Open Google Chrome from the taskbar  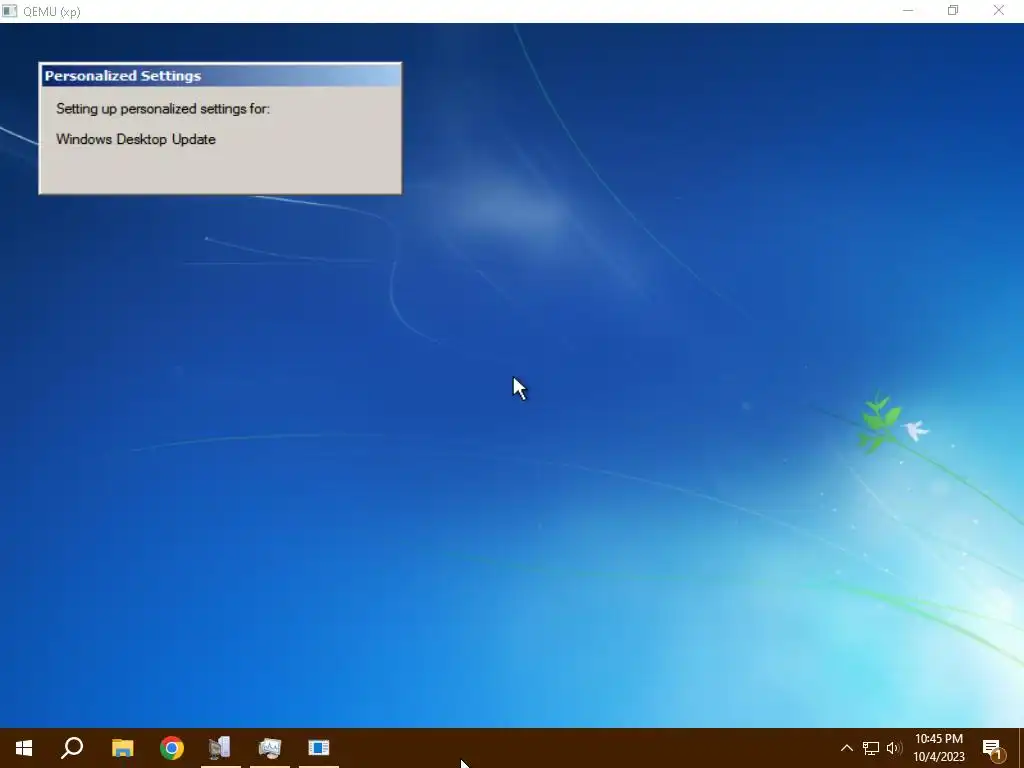click(172, 748)
